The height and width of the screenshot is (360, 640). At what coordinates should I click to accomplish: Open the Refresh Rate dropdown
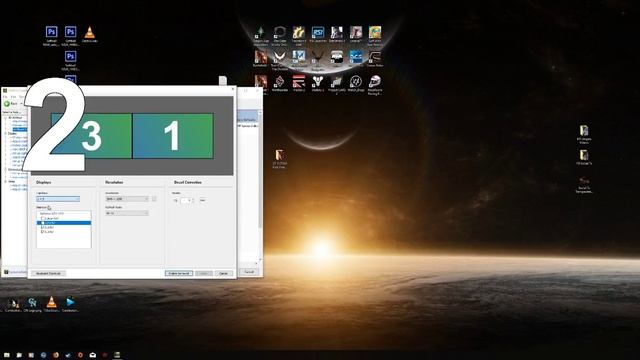[x=127, y=213]
